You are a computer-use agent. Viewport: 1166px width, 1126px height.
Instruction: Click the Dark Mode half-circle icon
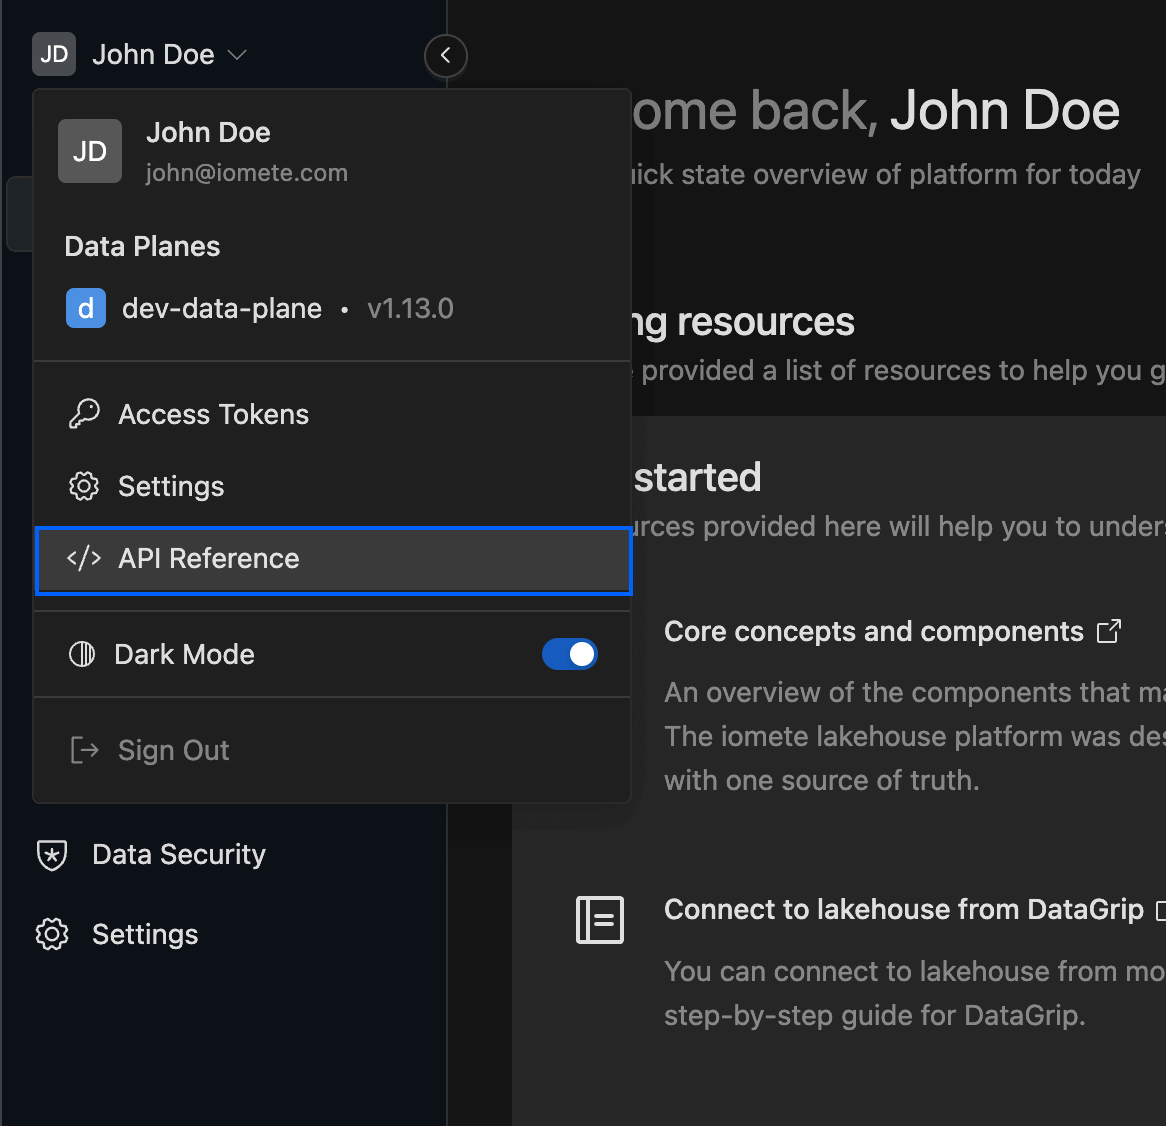pyautogui.click(x=82, y=654)
